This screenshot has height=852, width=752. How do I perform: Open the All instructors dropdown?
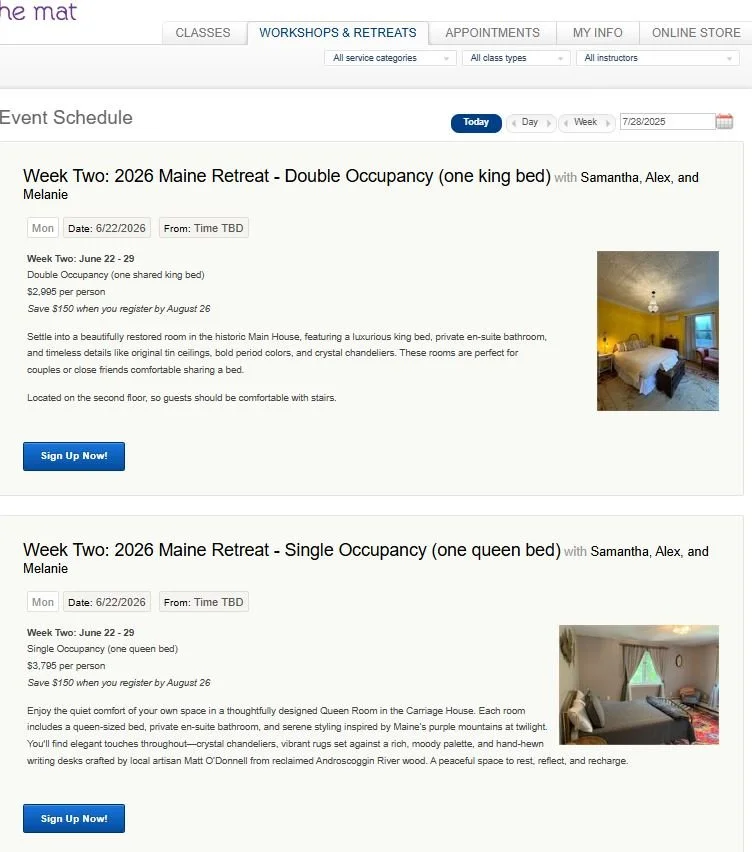(657, 58)
